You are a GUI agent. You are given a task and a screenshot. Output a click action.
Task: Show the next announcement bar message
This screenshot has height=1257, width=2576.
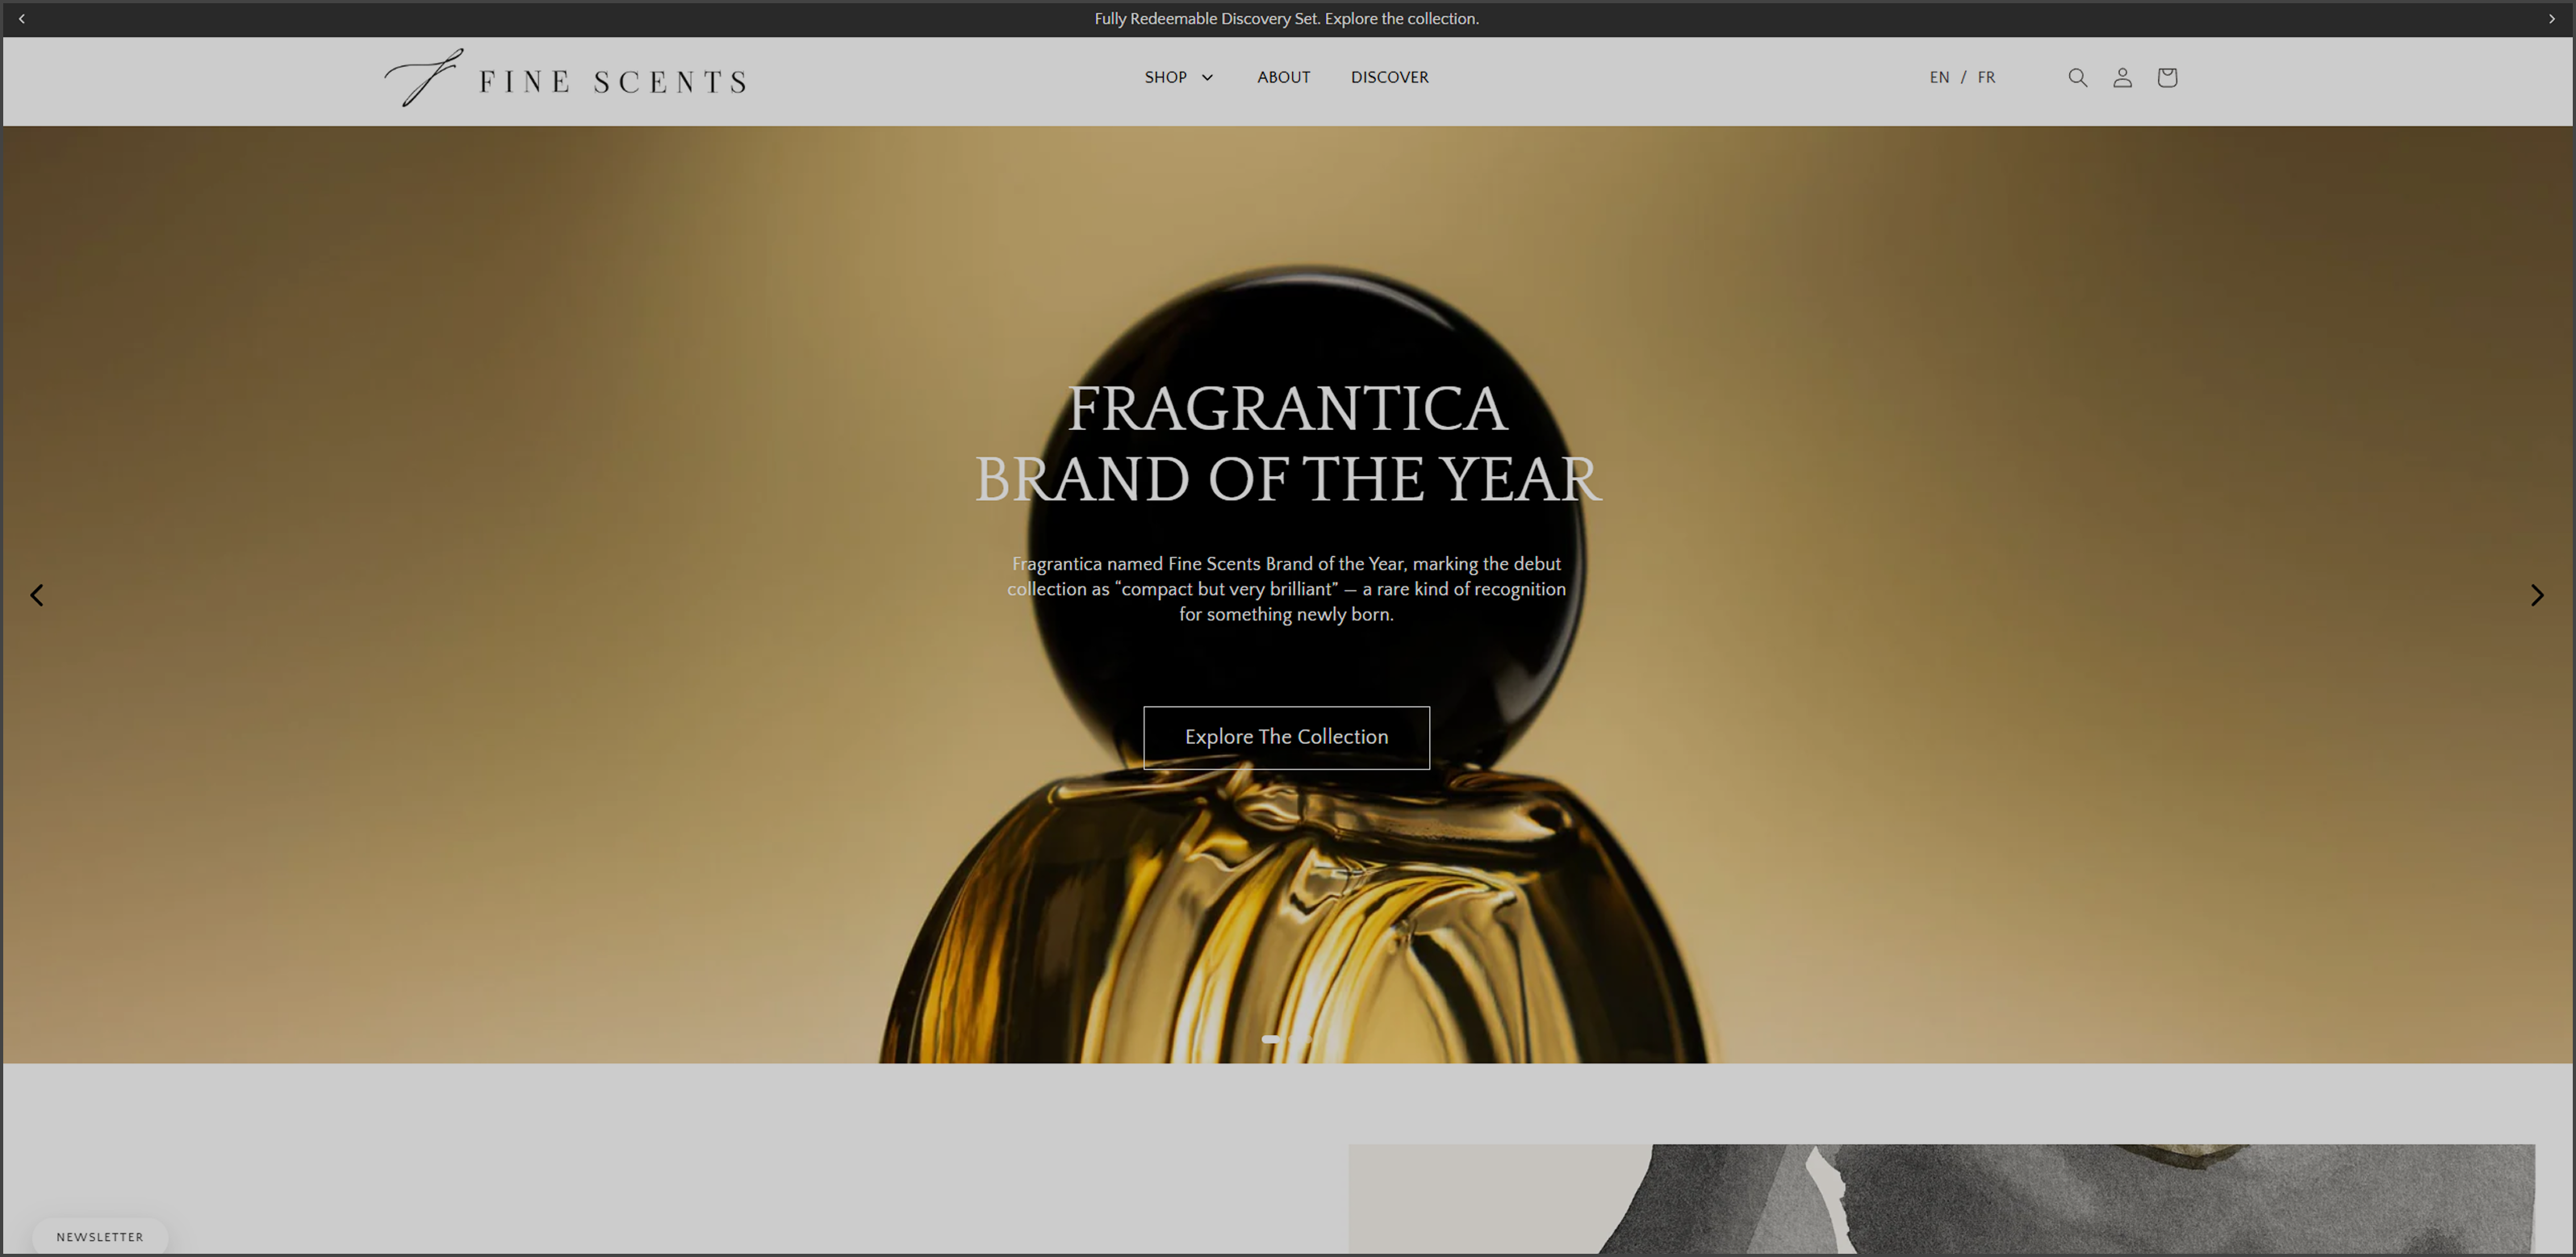2551,19
